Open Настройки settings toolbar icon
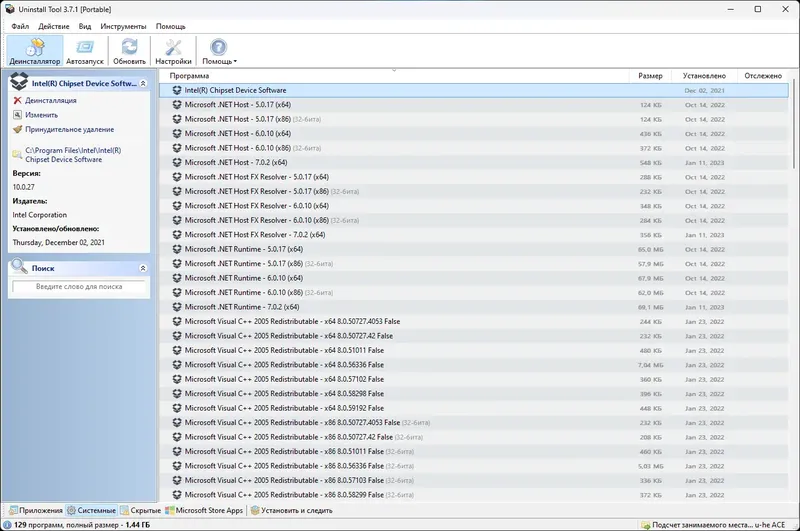This screenshot has width=800, height=531. click(173, 51)
